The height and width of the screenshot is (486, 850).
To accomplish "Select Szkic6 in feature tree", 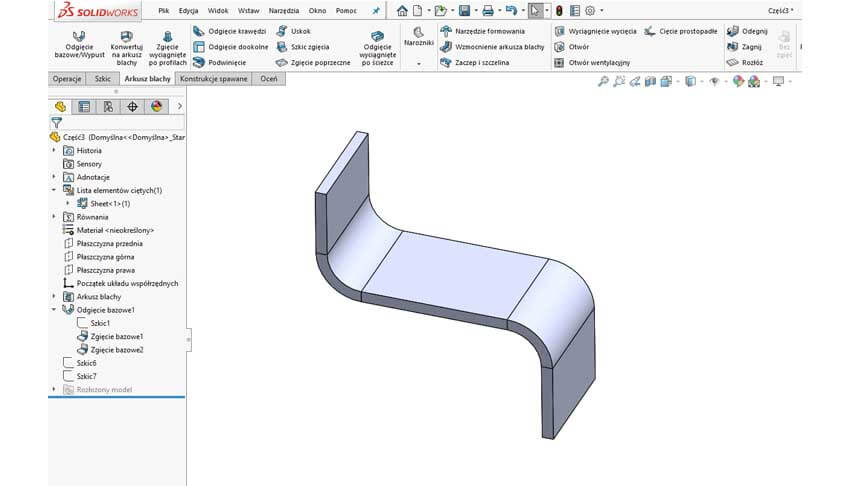I will click(86, 363).
